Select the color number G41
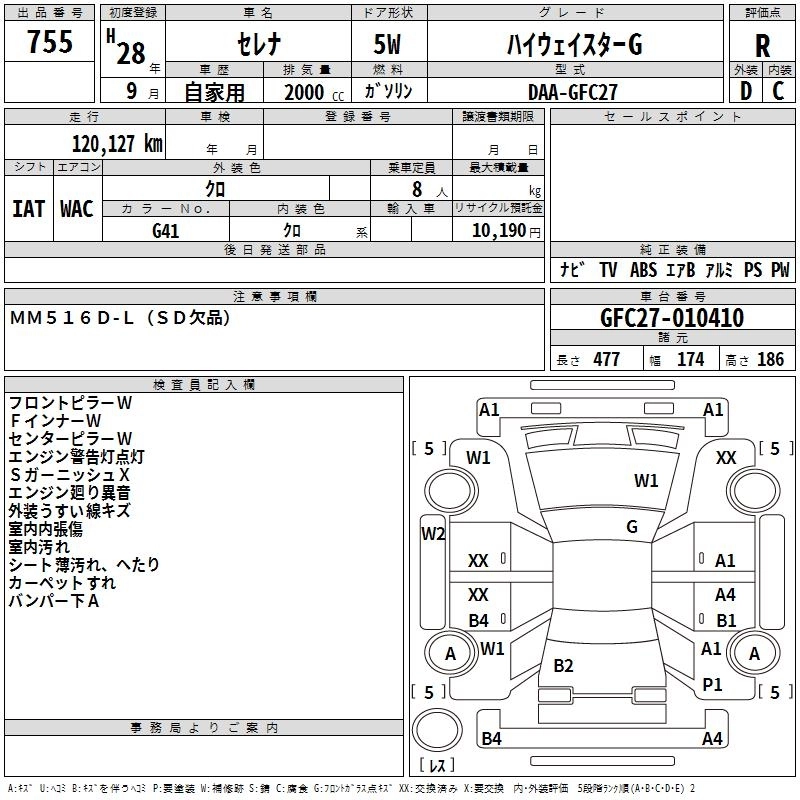 pyautogui.click(x=166, y=229)
